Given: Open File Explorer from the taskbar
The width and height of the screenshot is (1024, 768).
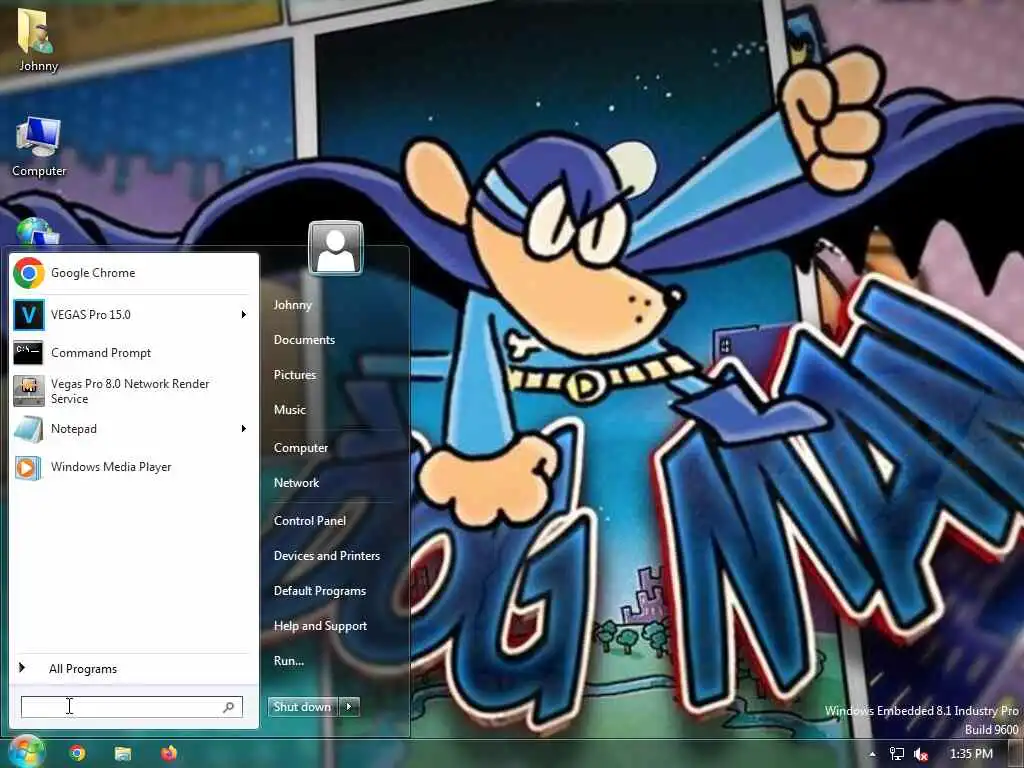Looking at the screenshot, I should (123, 754).
